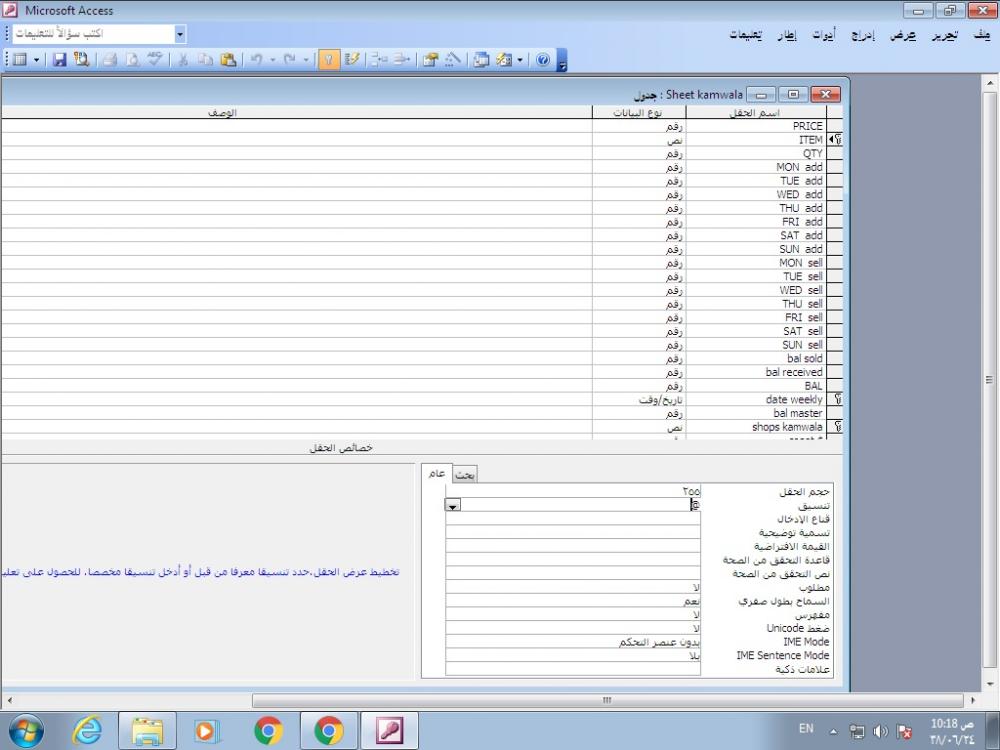Click the help question input box
Image resolution: width=1000 pixels, height=750 pixels.
[94, 34]
